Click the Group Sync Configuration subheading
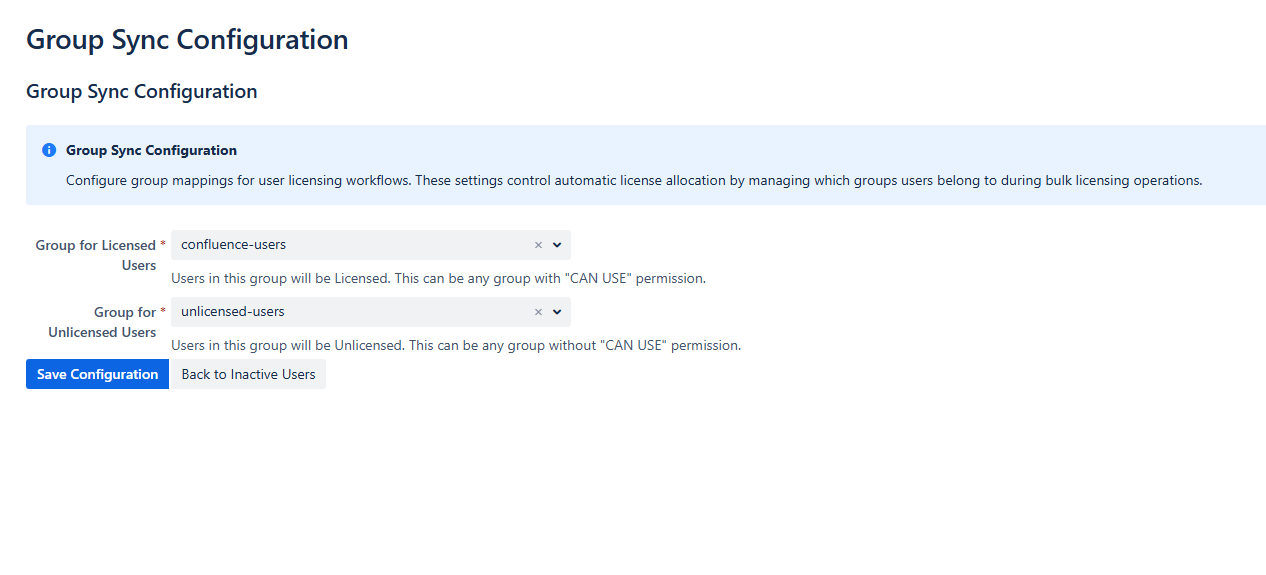The image size is (1266, 575). 141,91
